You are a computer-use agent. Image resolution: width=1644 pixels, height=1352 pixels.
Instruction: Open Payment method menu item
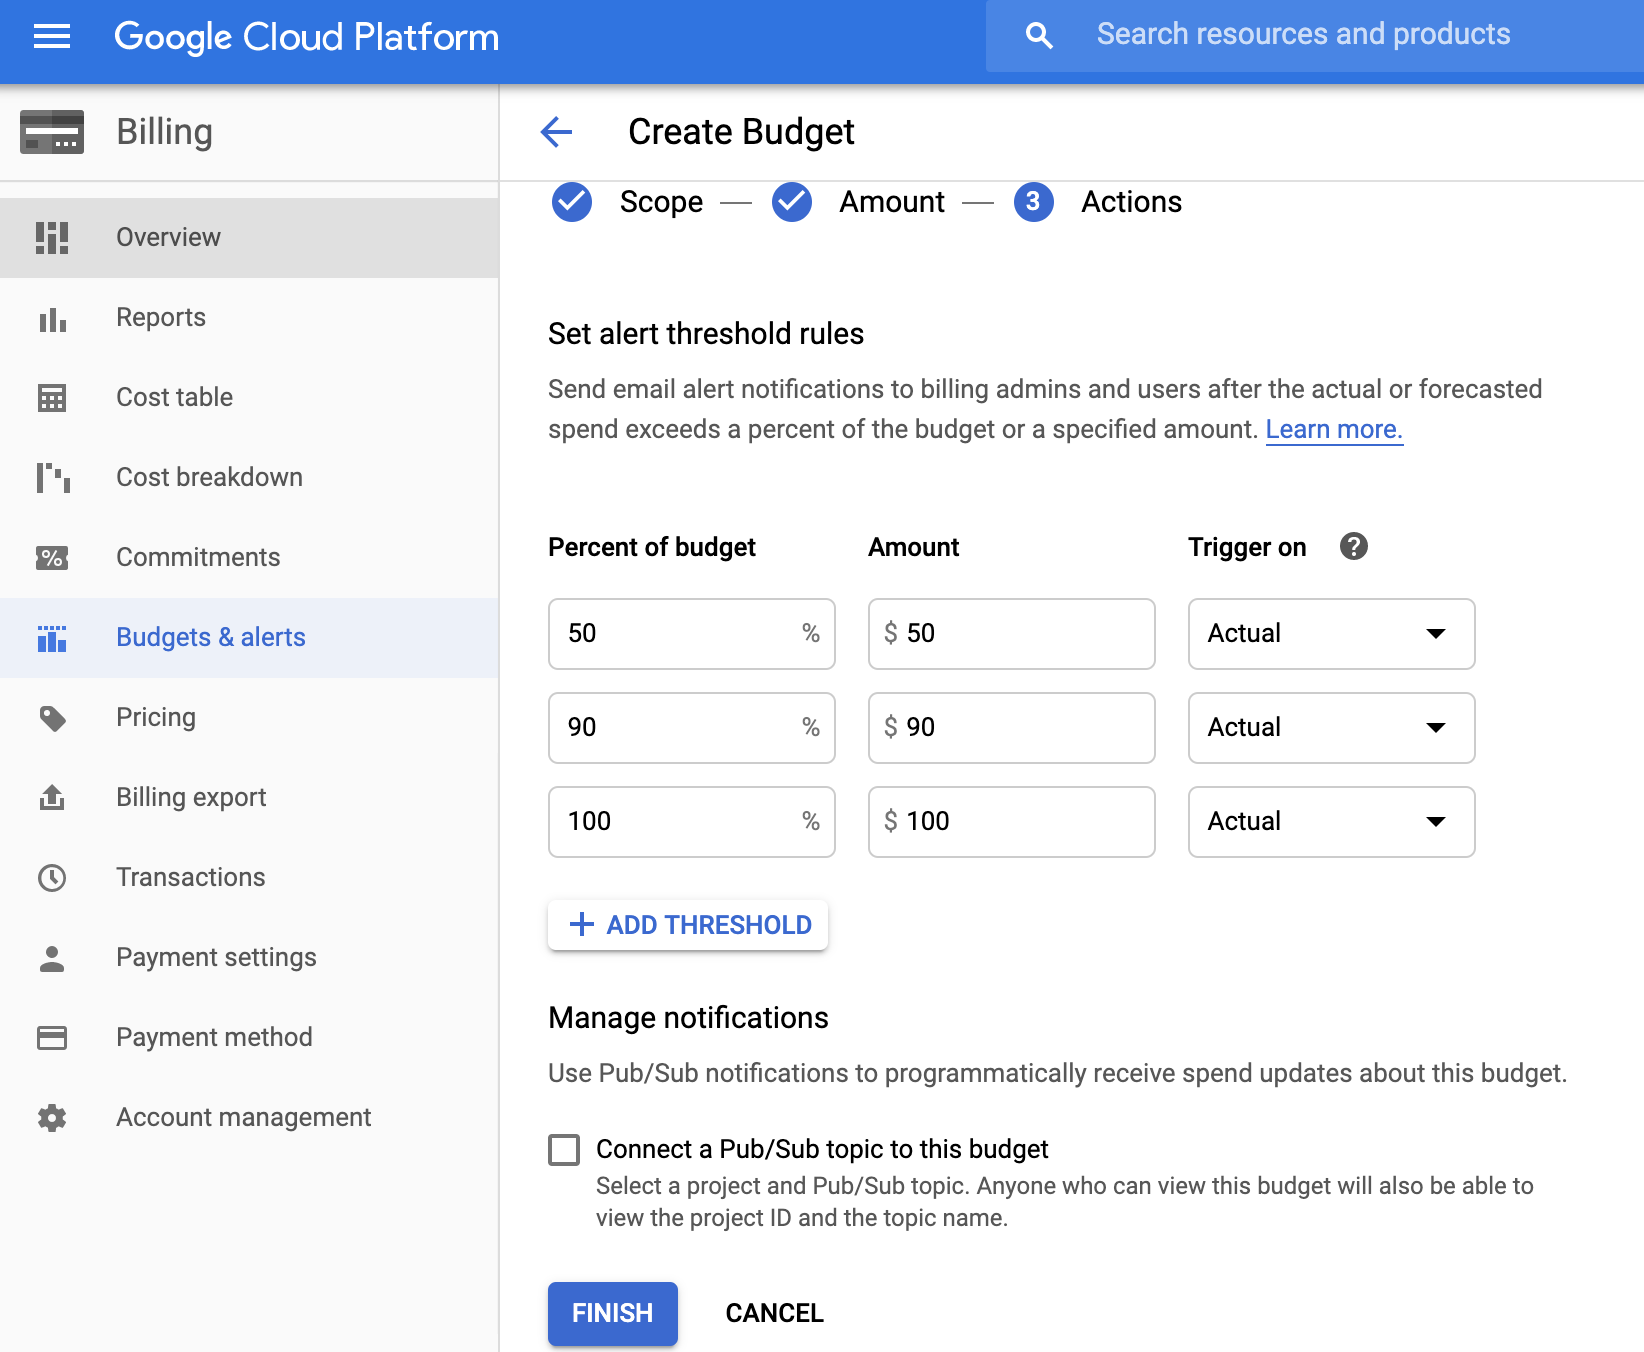pos(250,1038)
